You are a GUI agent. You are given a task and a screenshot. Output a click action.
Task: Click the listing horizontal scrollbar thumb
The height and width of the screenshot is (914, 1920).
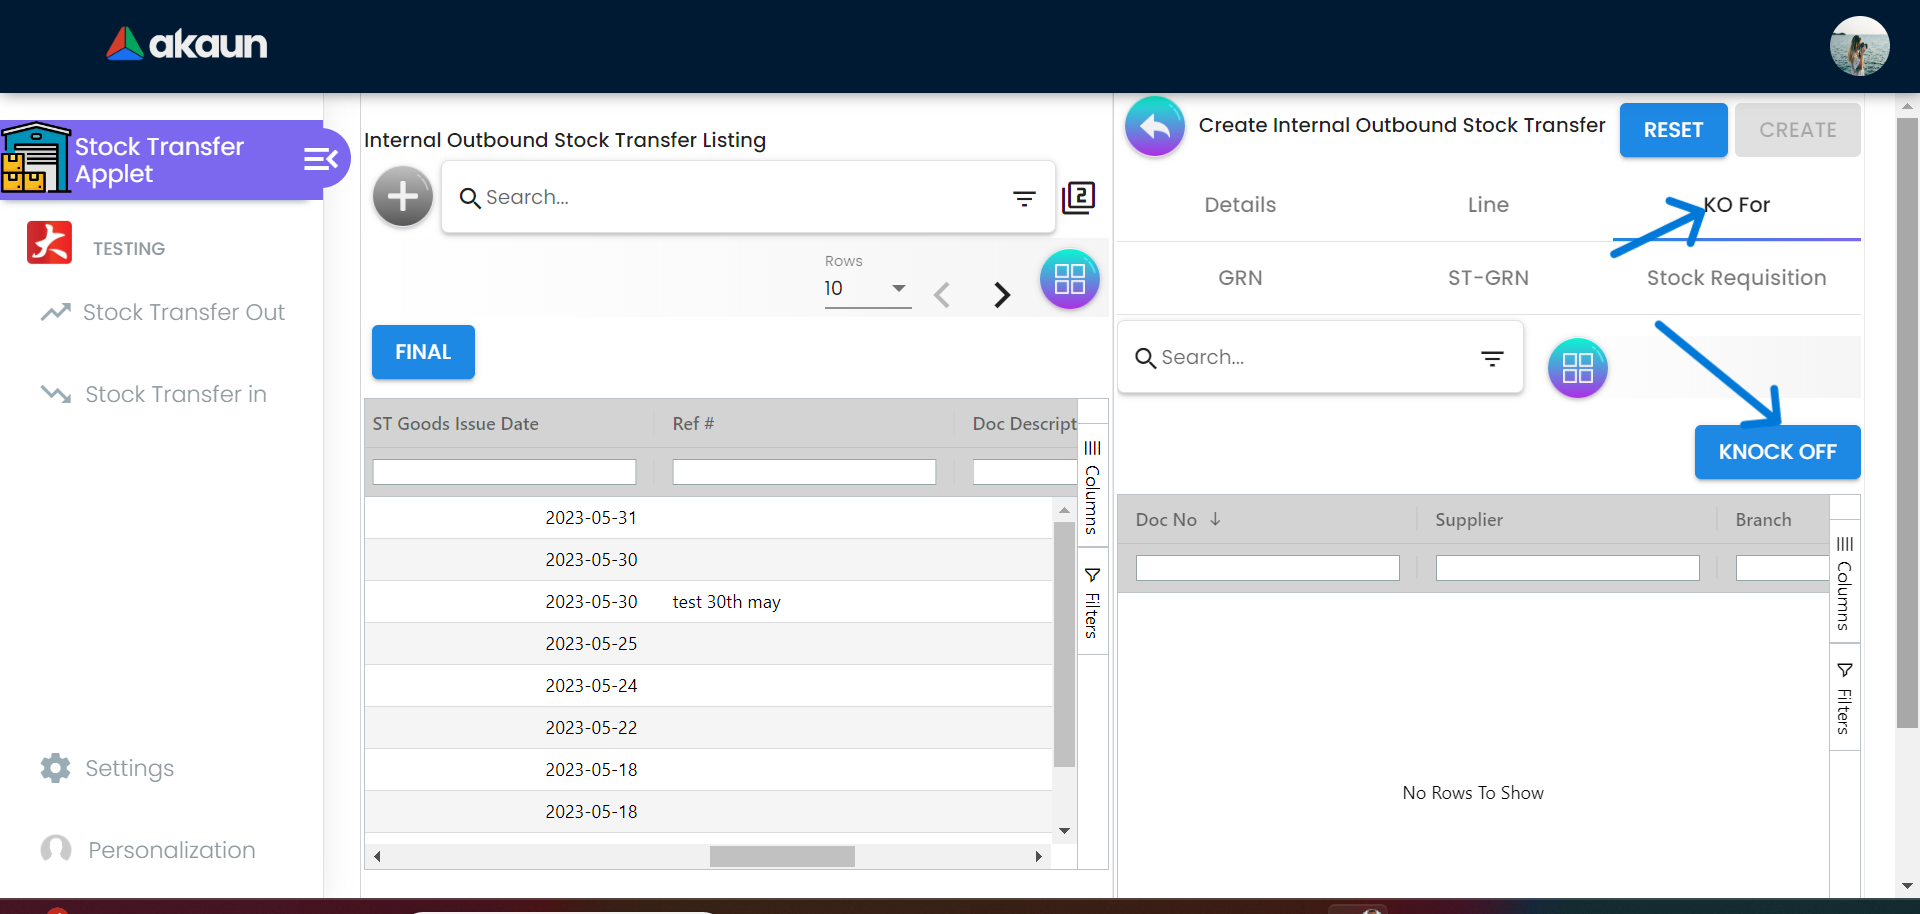[x=782, y=857]
